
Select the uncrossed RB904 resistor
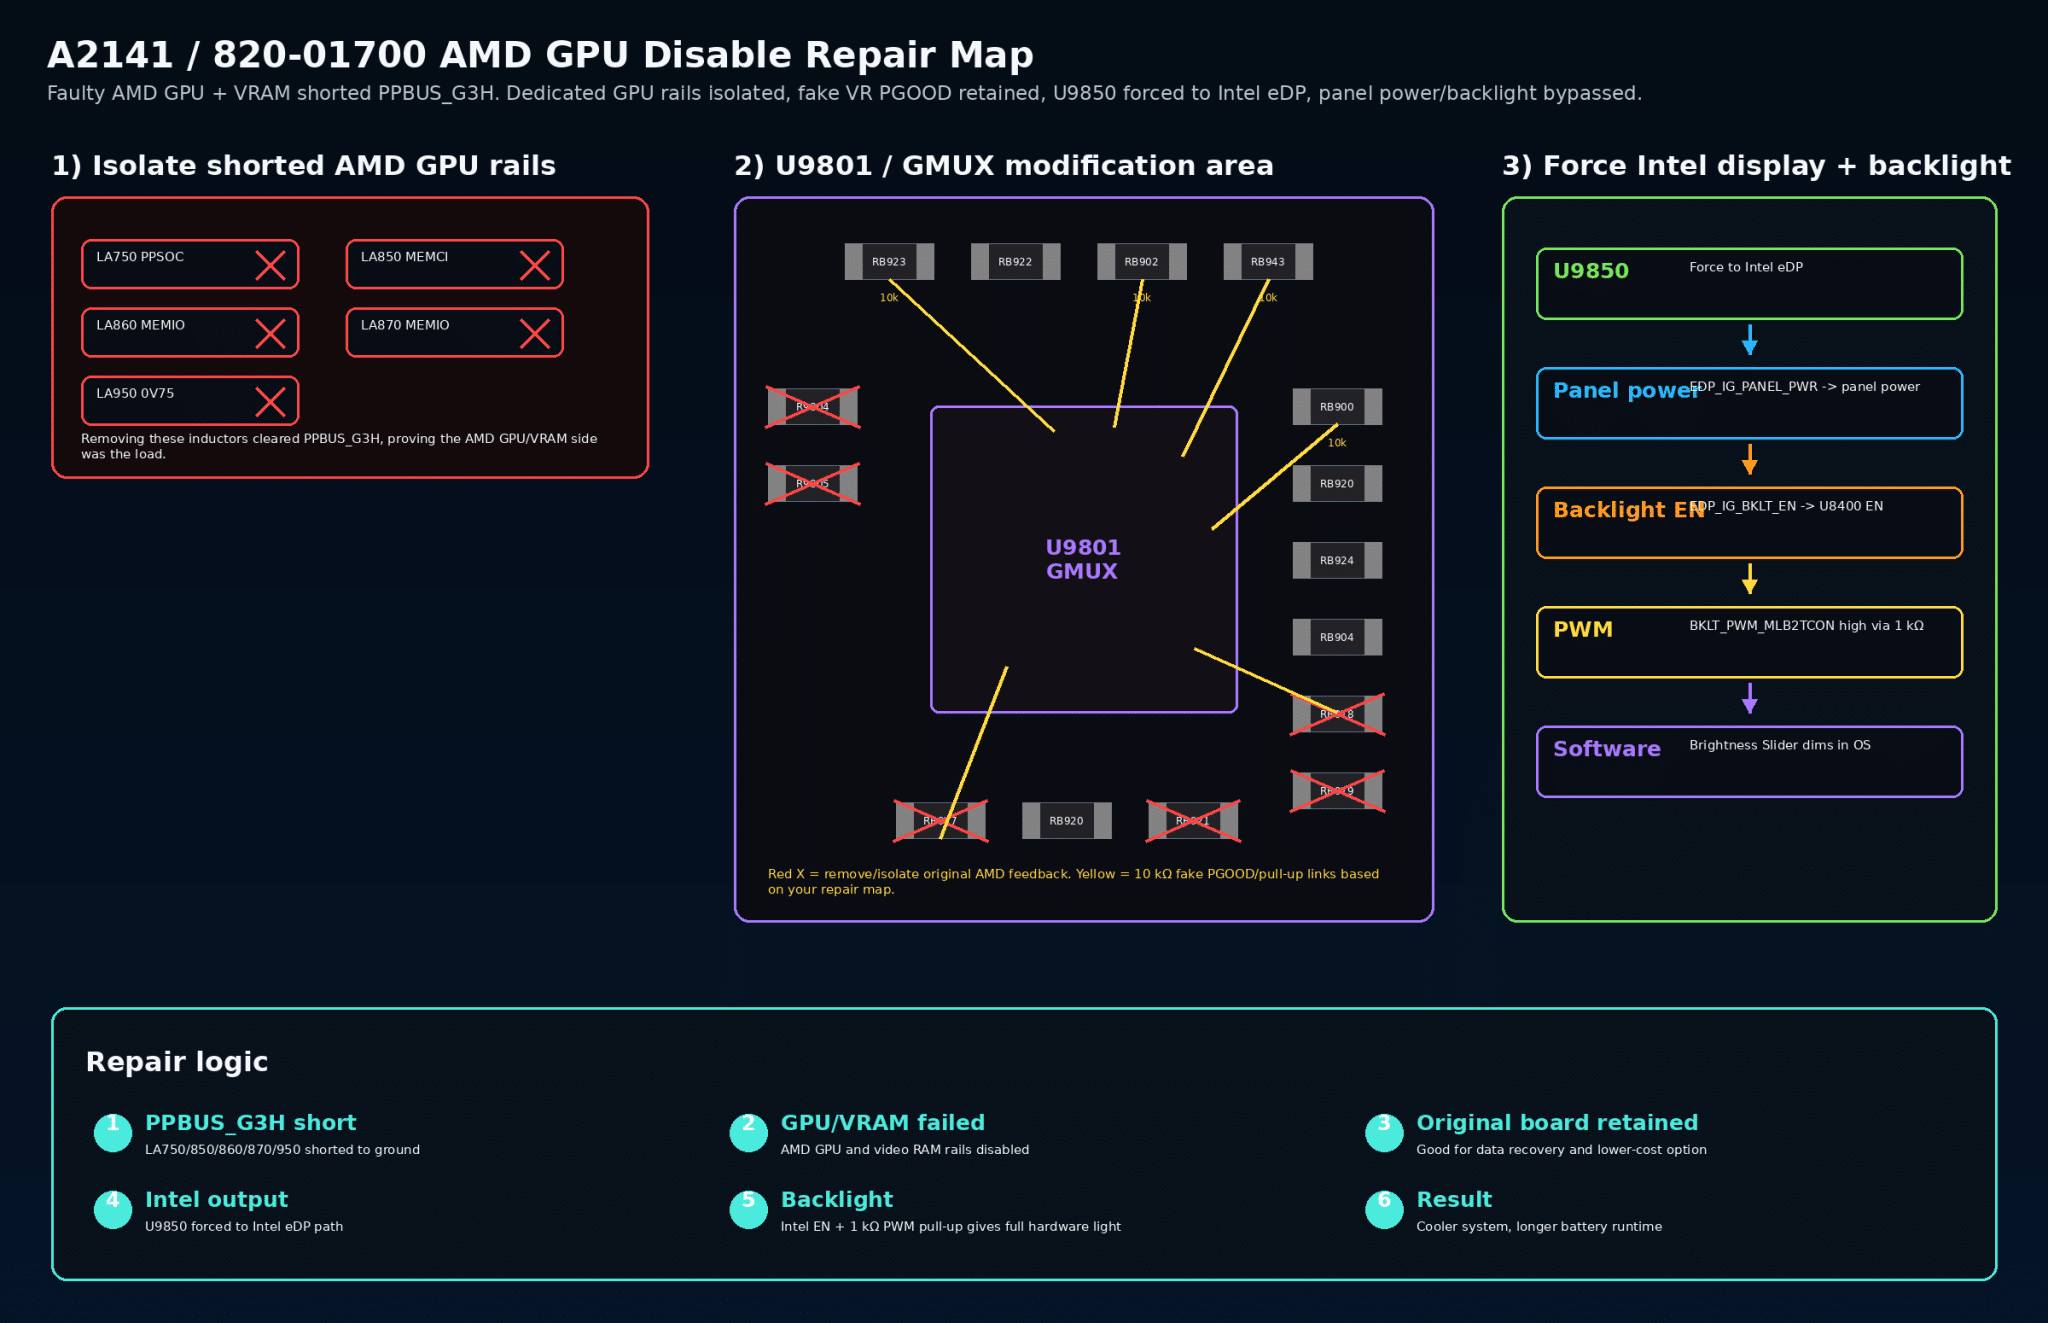click(x=1337, y=637)
